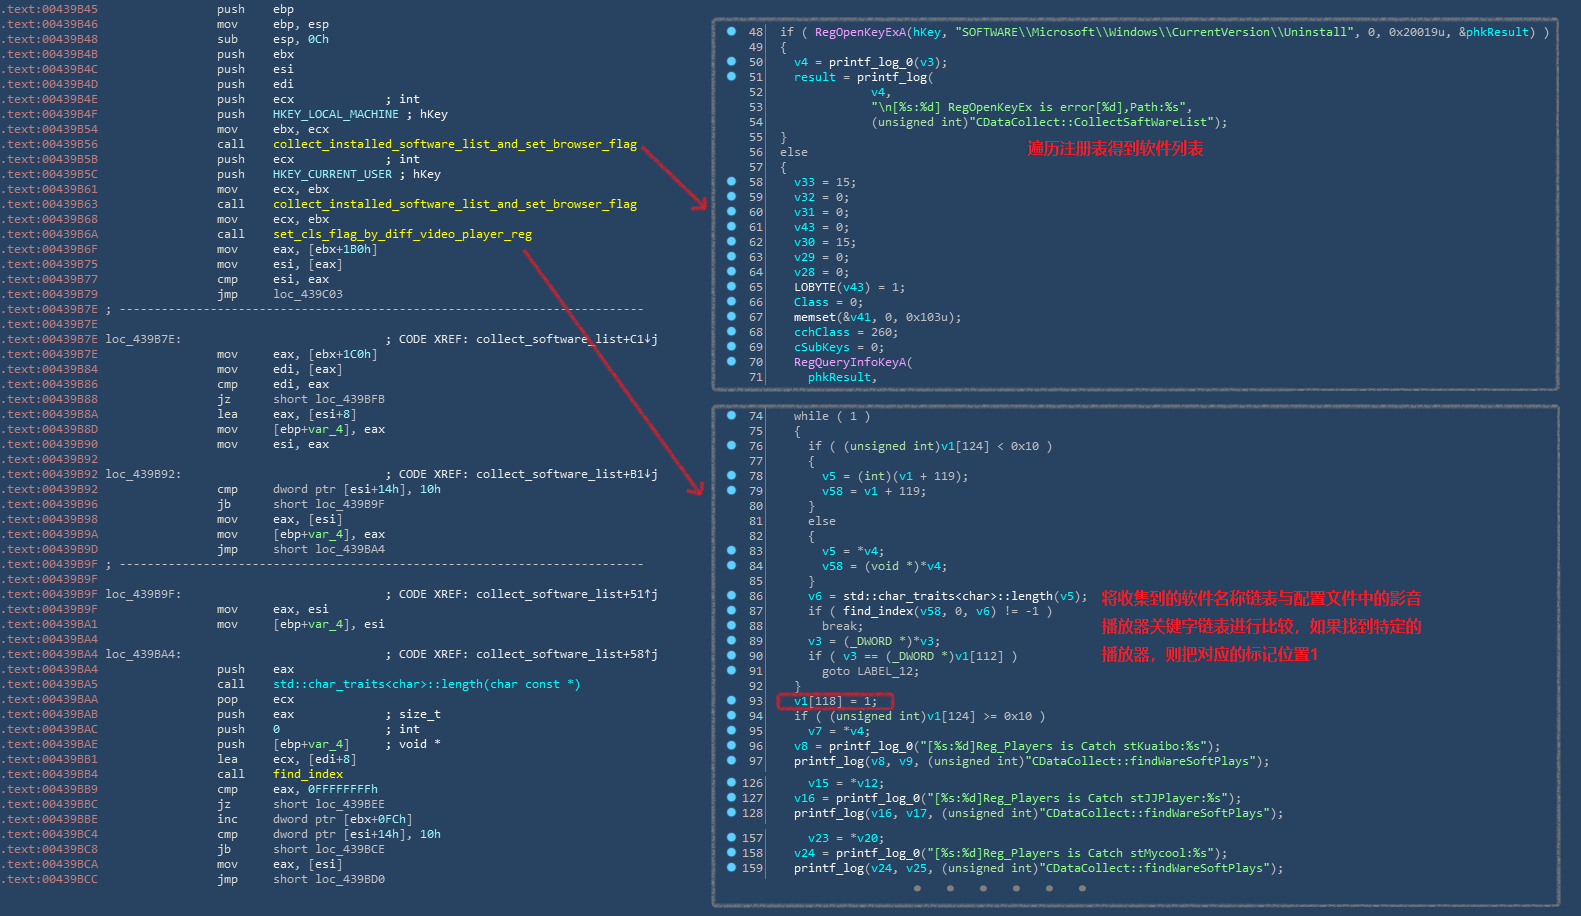Click blue dot at line 157
Screen dimensions: 1581x916
[x=731, y=837]
